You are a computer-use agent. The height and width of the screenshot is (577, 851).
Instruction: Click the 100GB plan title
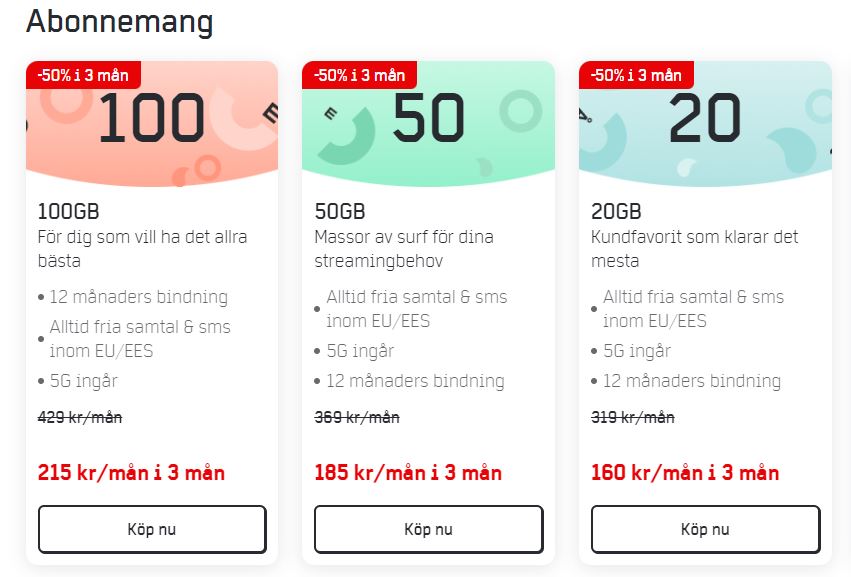(68, 212)
